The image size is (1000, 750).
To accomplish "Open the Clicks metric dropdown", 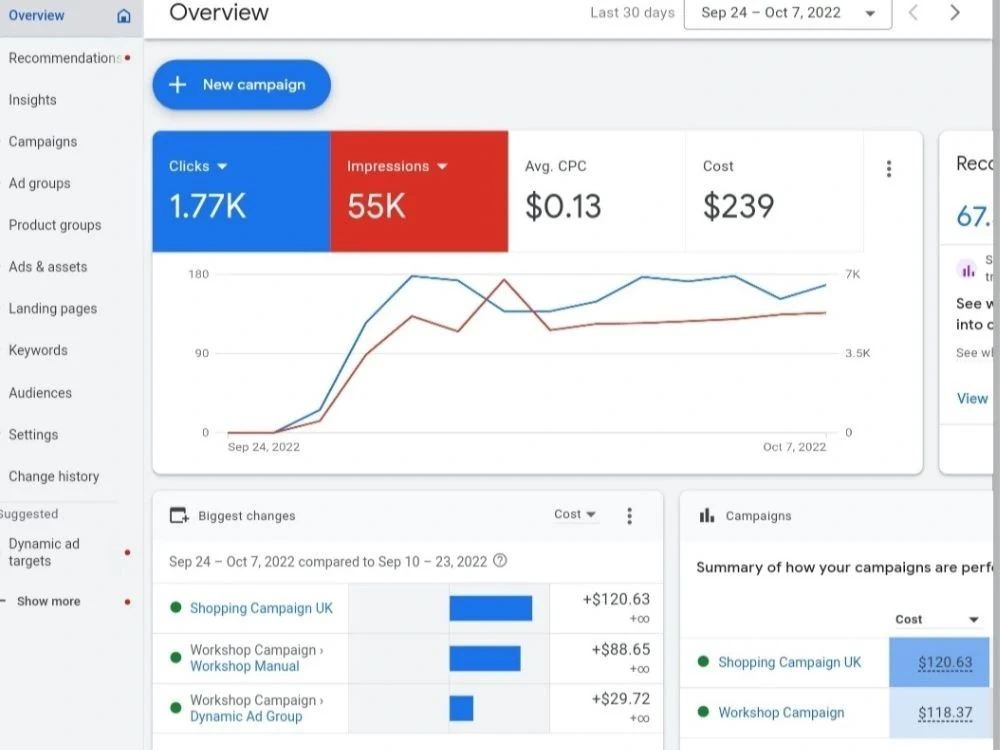I will click(x=198, y=166).
